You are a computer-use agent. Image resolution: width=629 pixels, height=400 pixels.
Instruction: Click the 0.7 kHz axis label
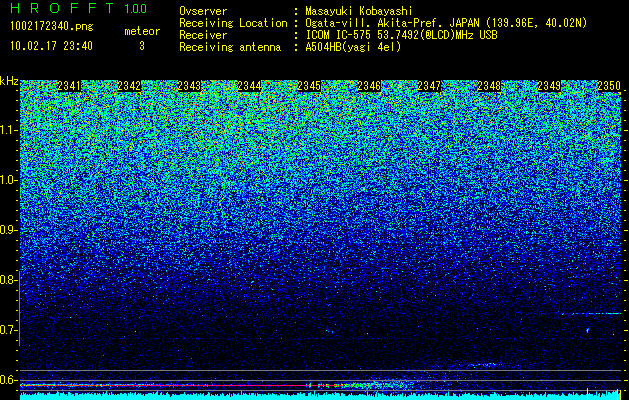tap(8, 330)
